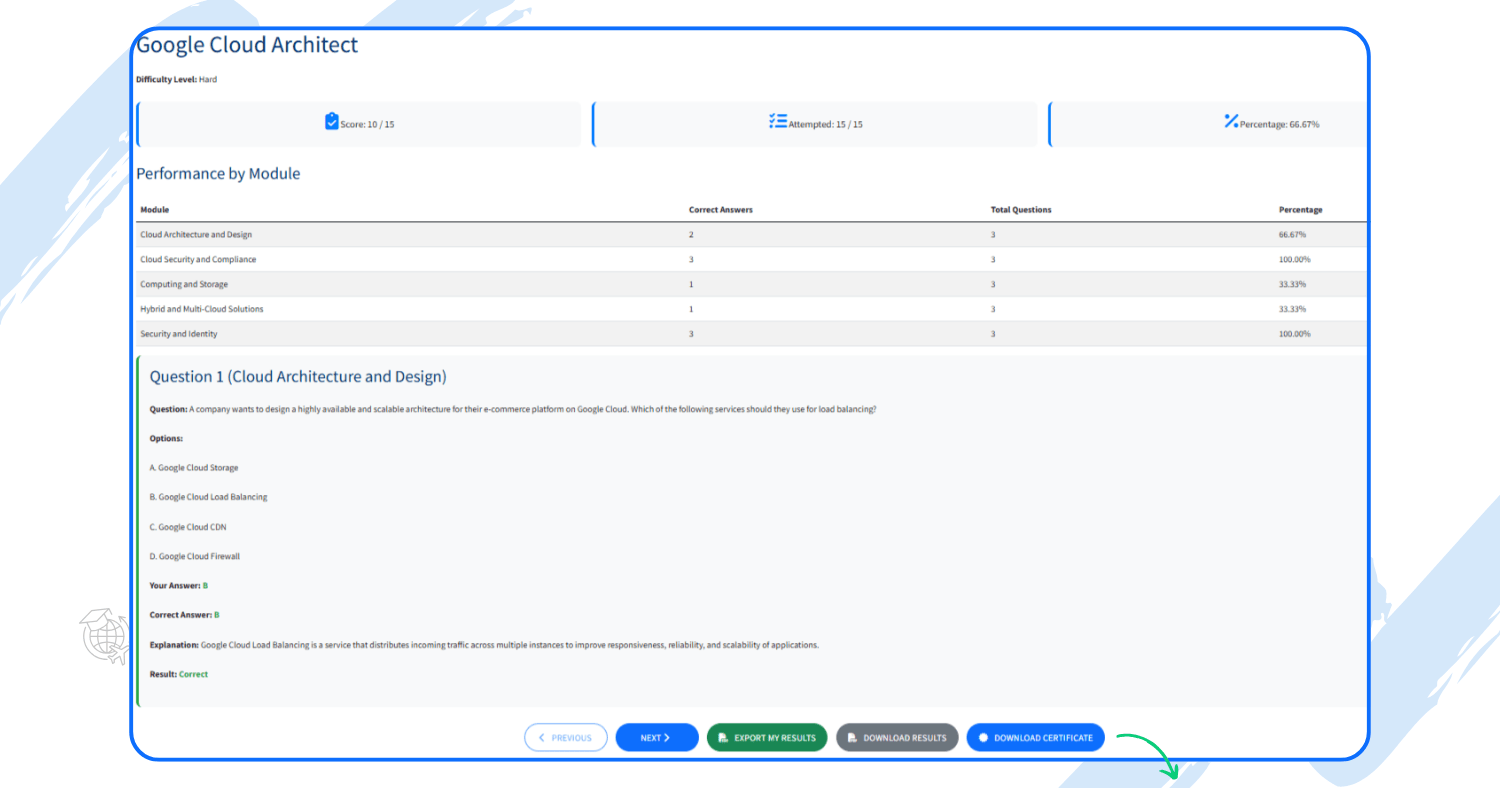Go to the next question
Viewport: 1500px width, 788px height.
point(656,738)
